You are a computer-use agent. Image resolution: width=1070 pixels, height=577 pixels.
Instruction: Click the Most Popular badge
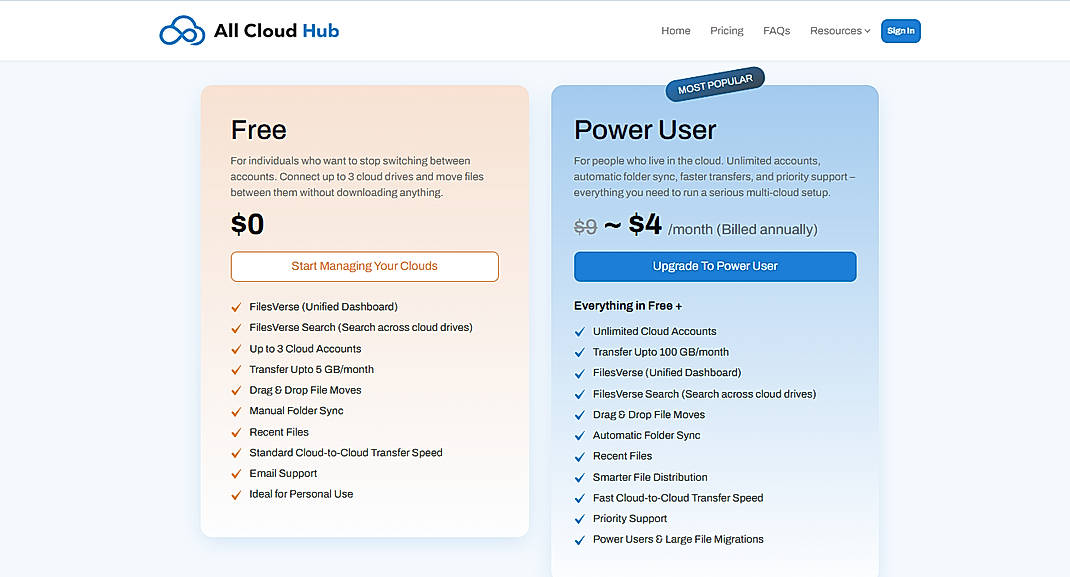coord(715,84)
